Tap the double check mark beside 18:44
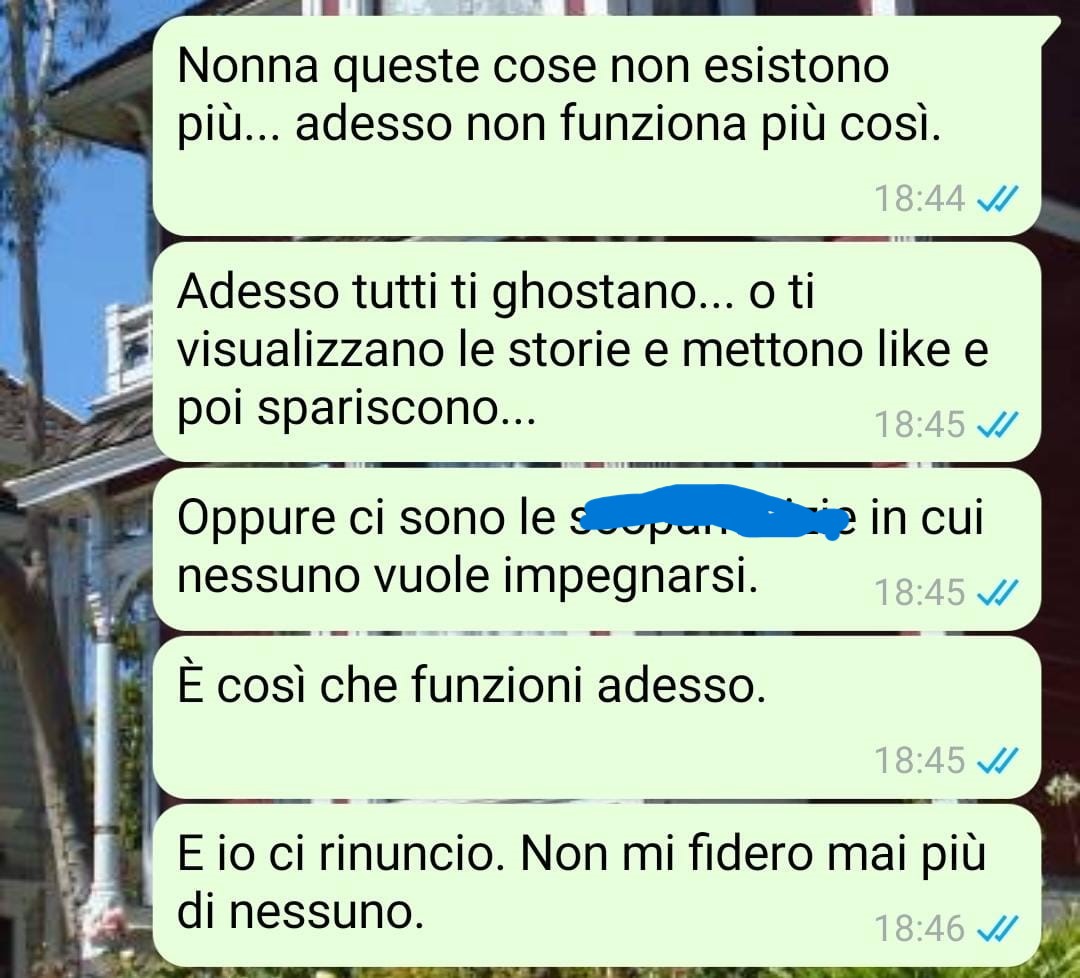This screenshot has width=1080, height=978. (997, 198)
